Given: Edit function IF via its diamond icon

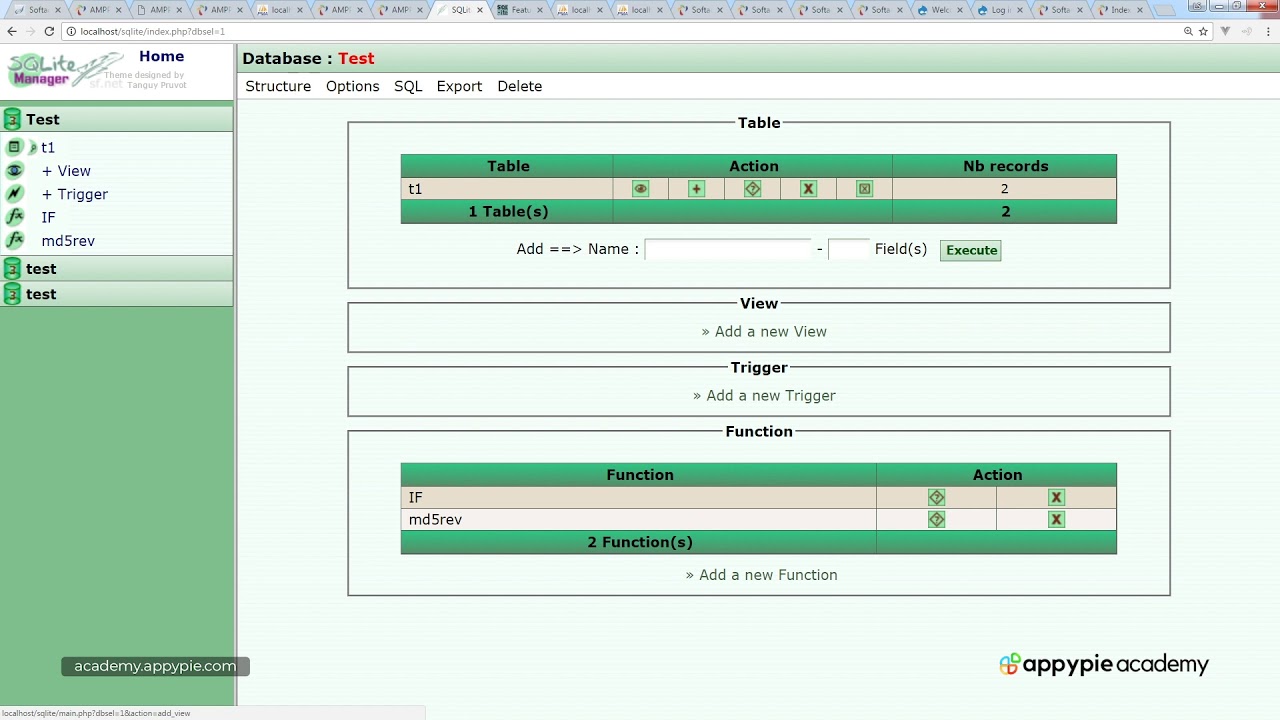Looking at the screenshot, I should [936, 497].
